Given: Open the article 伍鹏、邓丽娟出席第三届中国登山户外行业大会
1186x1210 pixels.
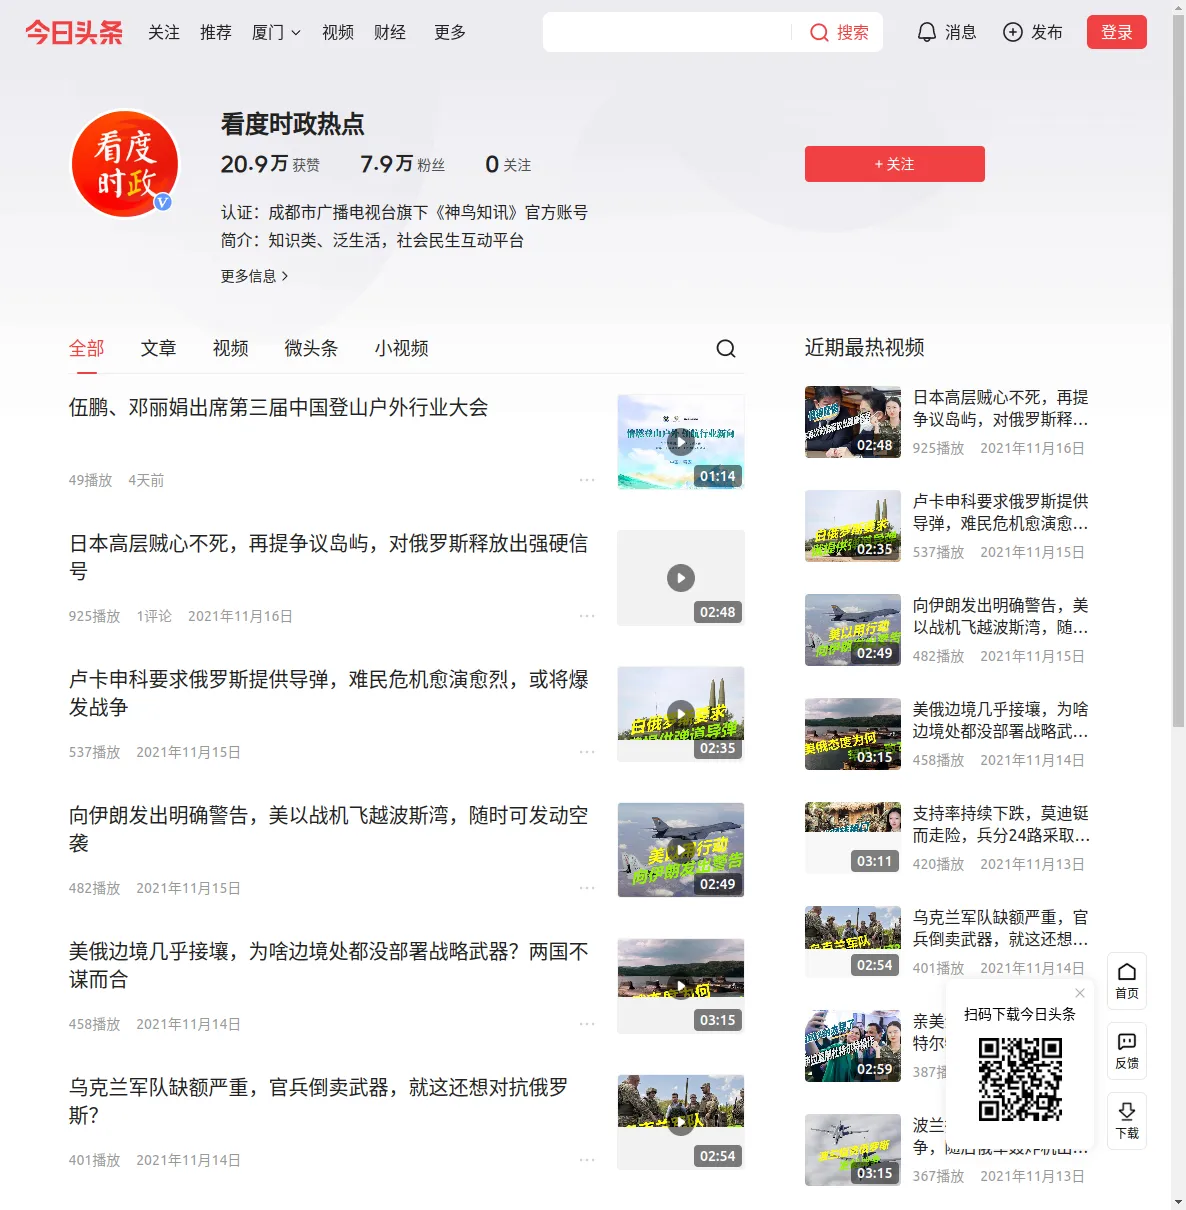Looking at the screenshot, I should pyautogui.click(x=279, y=407).
